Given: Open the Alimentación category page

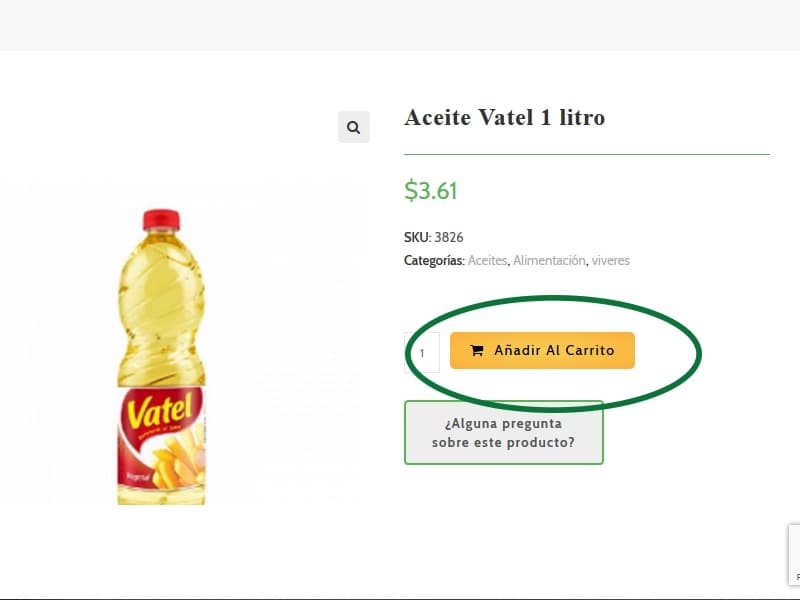Looking at the screenshot, I should [549, 260].
